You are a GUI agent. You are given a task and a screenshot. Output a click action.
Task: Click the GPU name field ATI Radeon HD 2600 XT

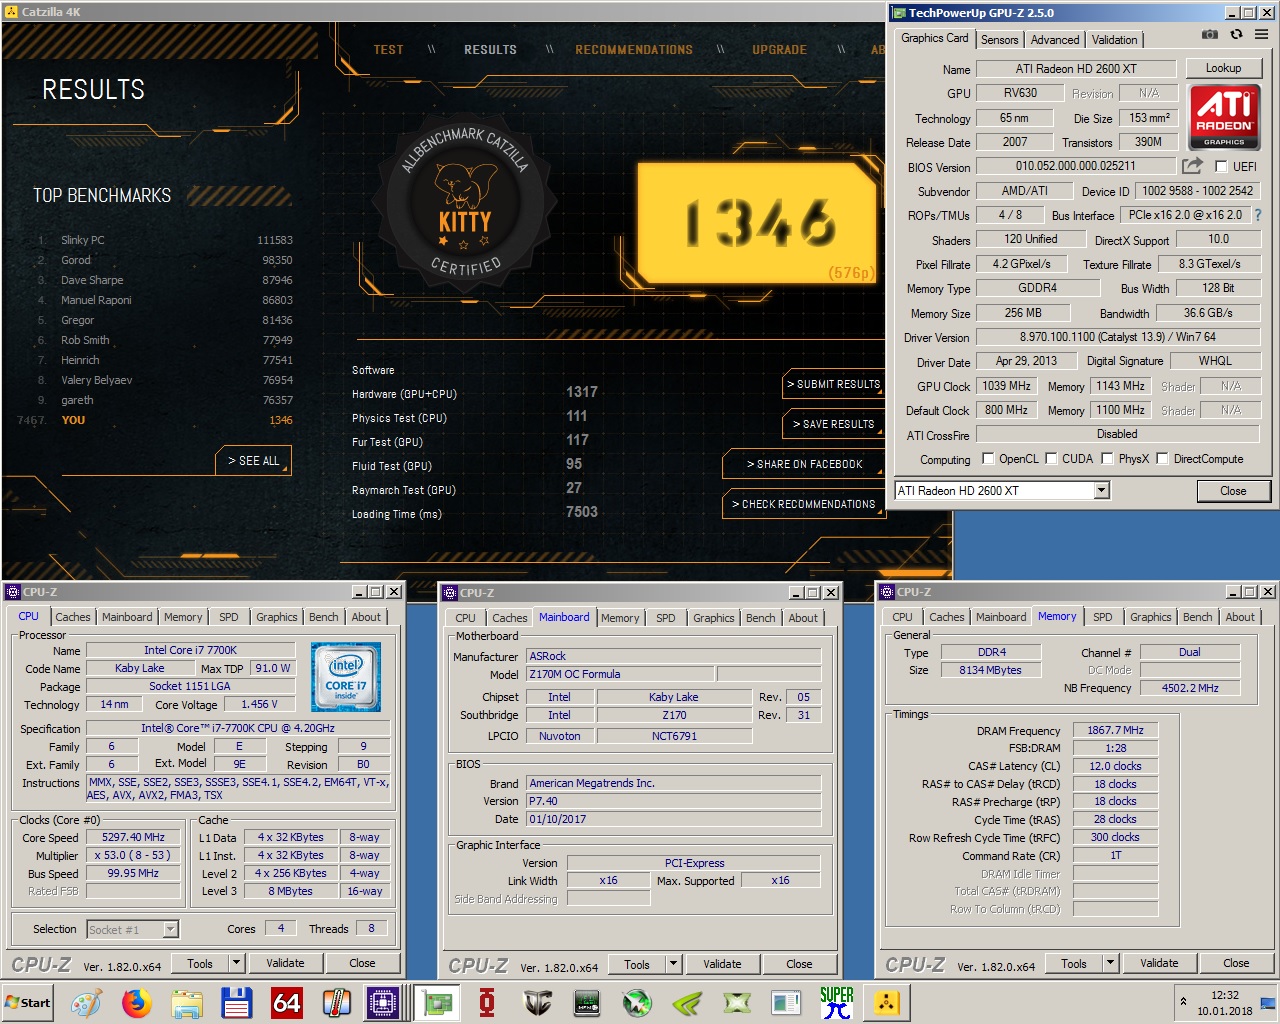pos(1075,69)
